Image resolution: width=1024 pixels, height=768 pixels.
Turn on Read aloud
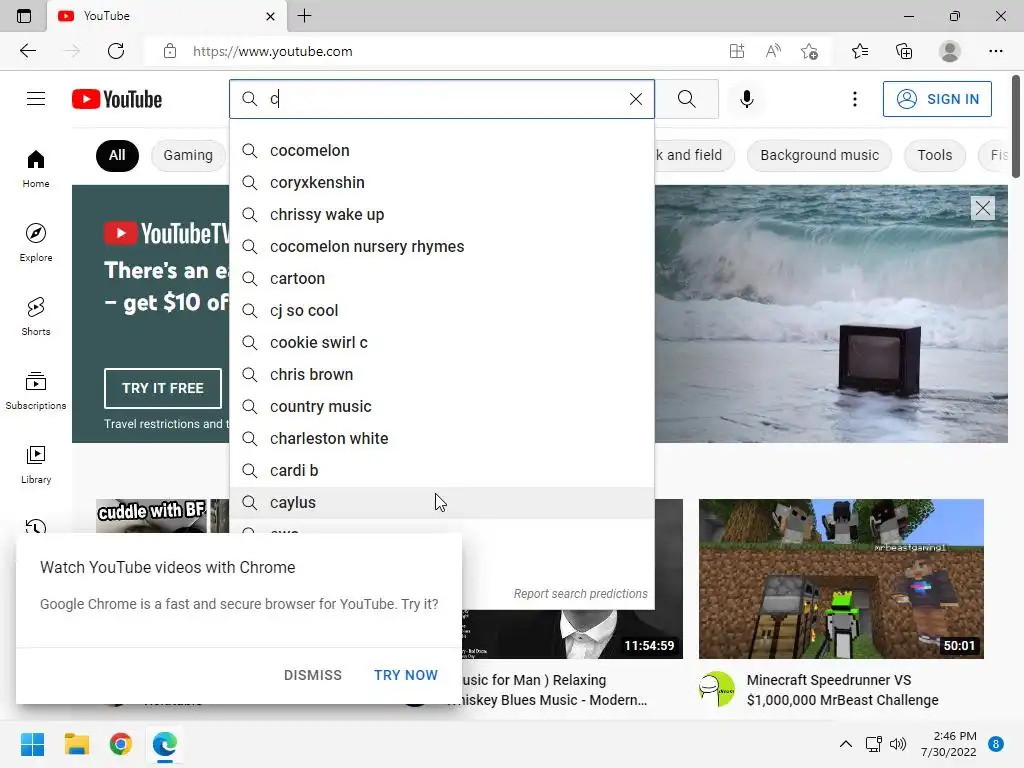(773, 51)
